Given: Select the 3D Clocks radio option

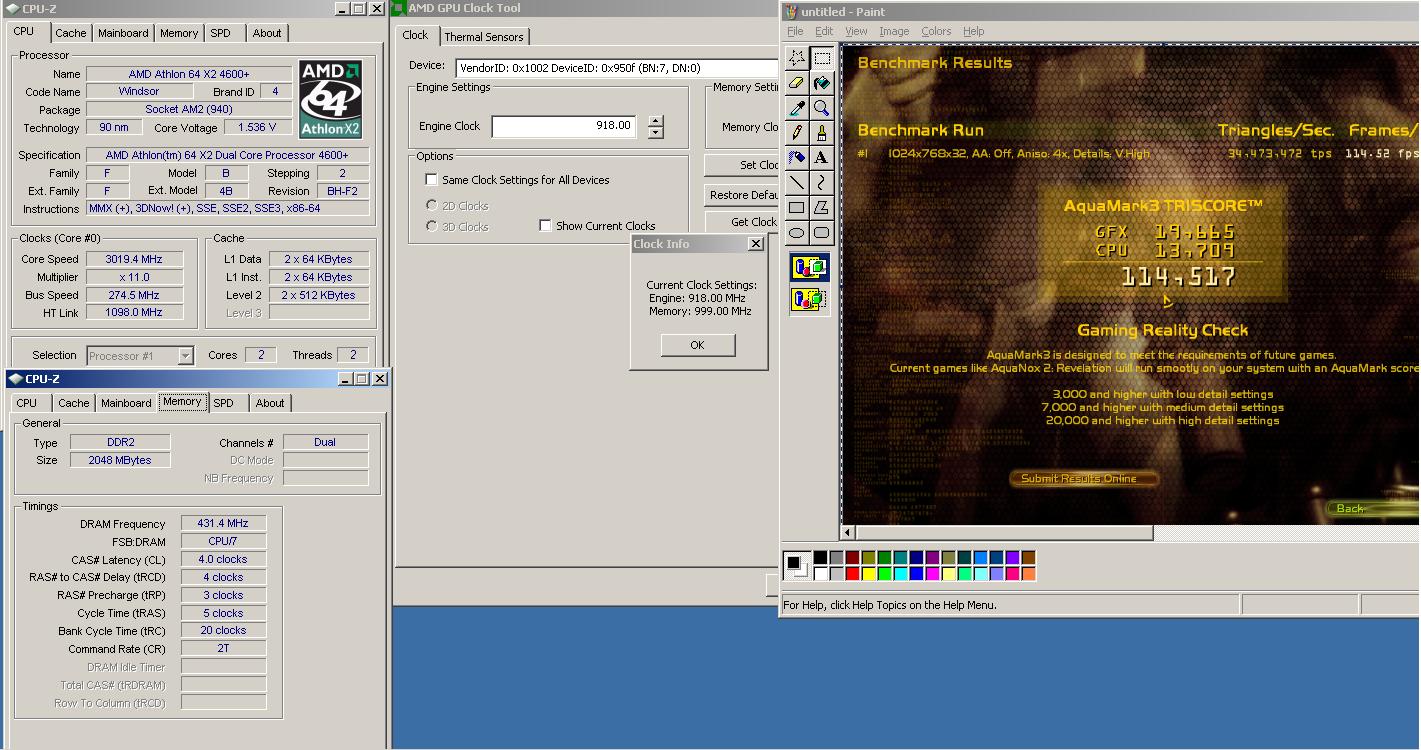Looking at the screenshot, I should 432,226.
